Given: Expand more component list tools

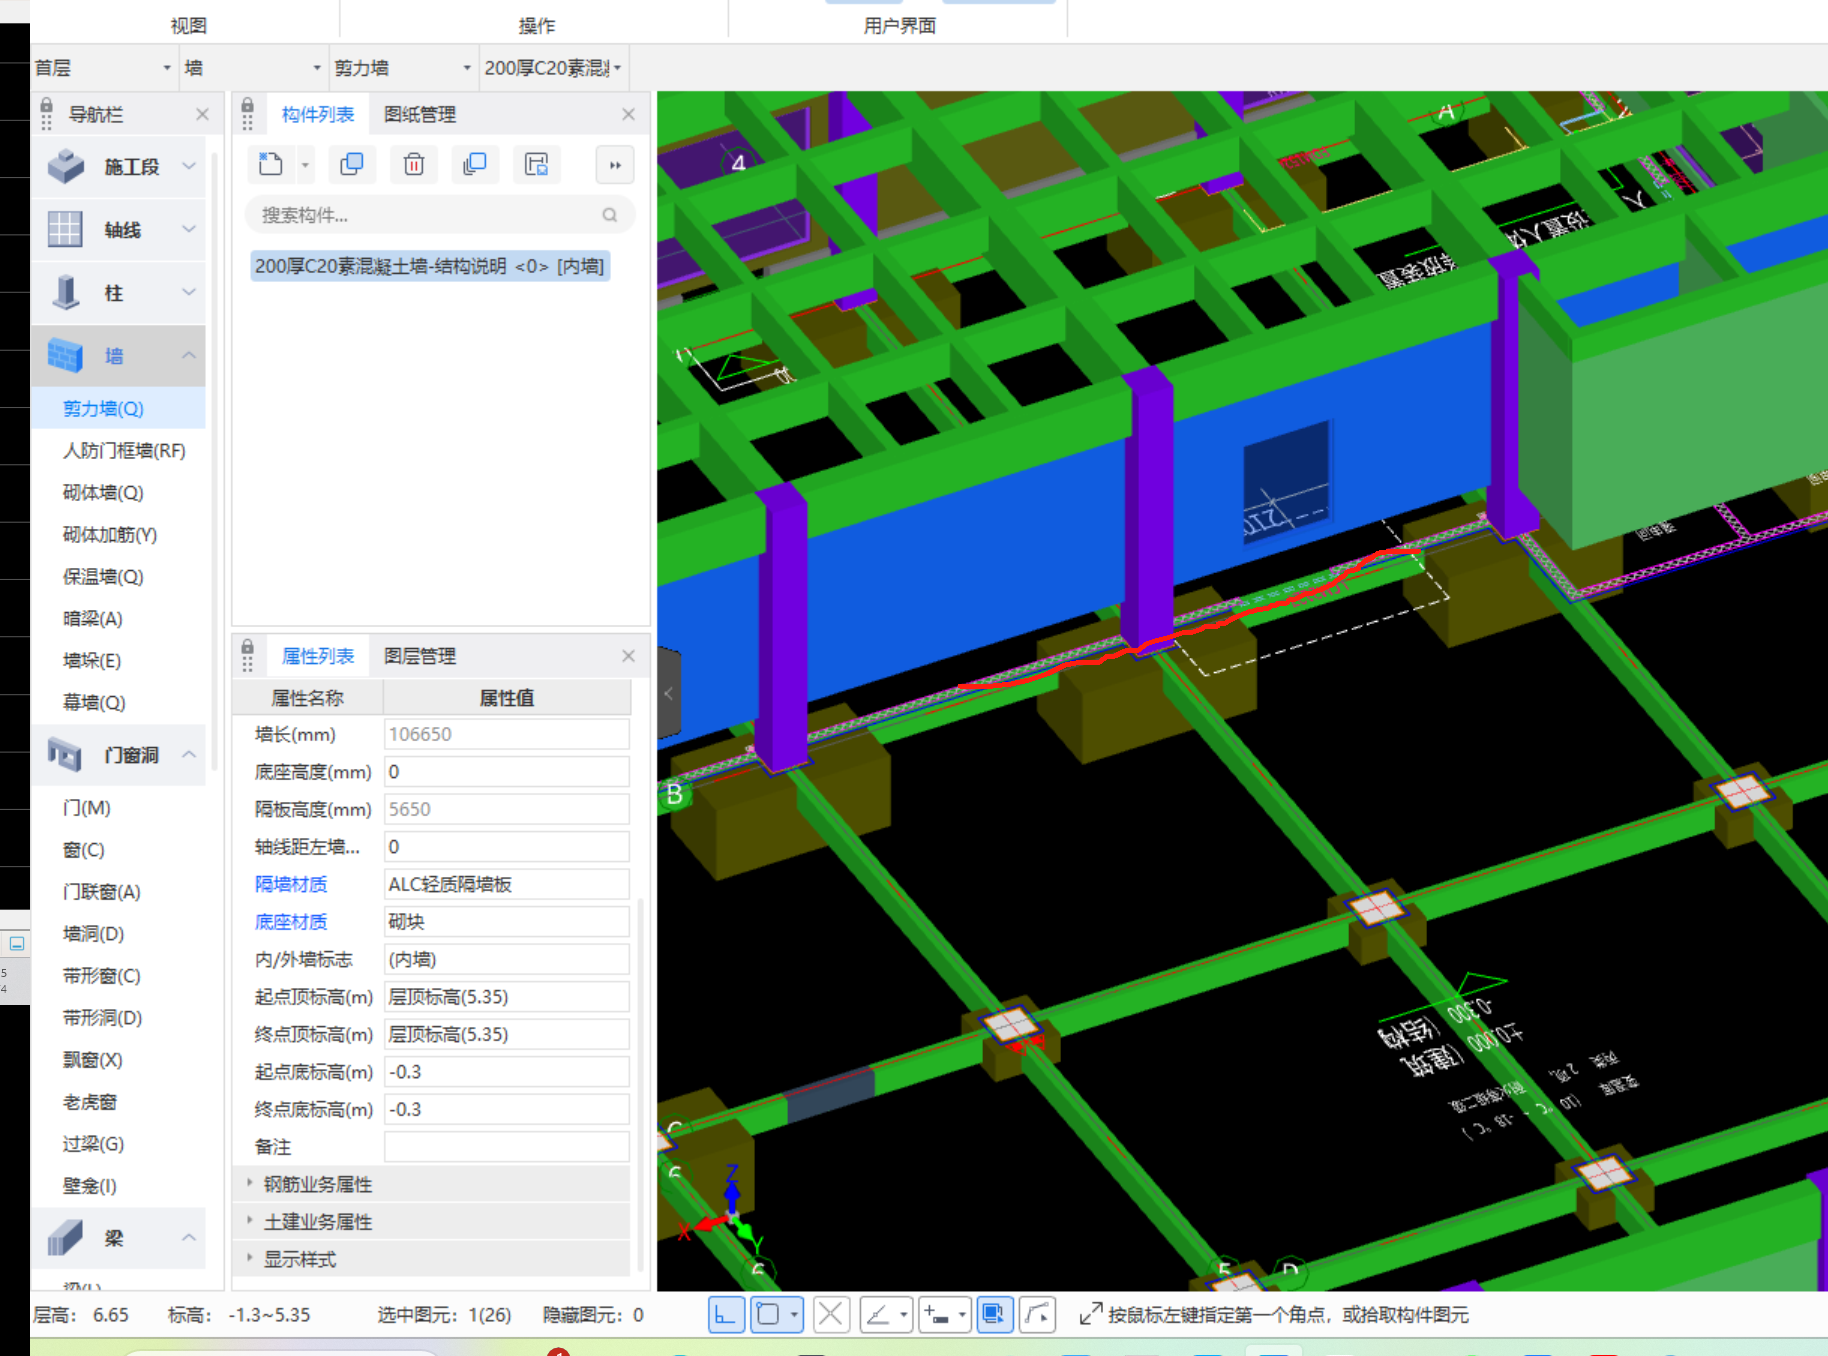Looking at the screenshot, I should 615,165.
